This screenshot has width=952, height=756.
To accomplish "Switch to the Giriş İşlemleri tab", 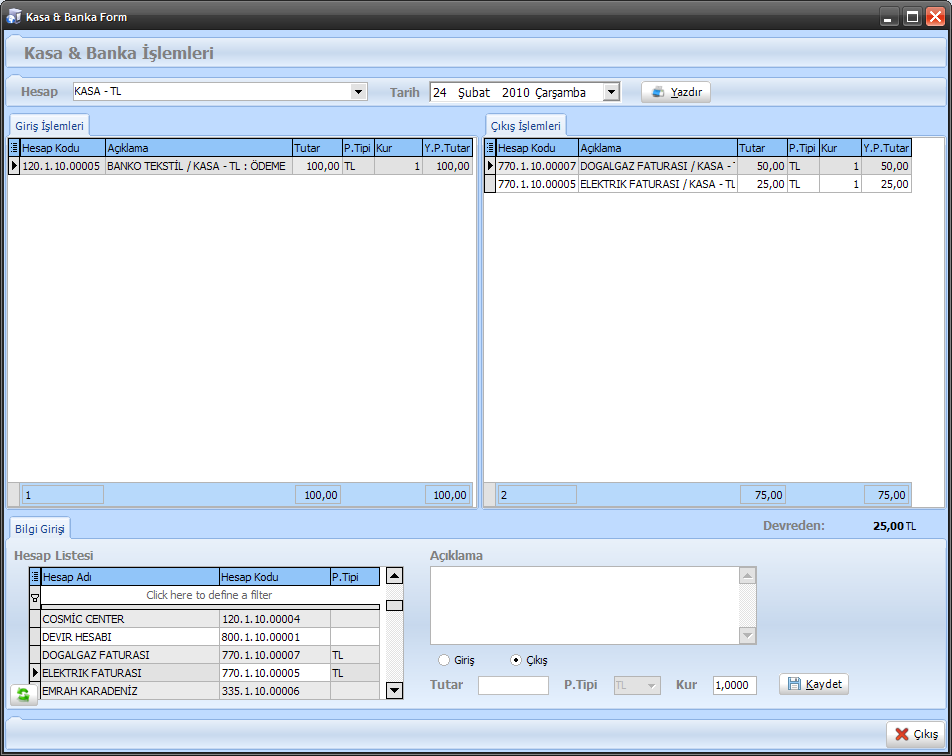I will 49,125.
